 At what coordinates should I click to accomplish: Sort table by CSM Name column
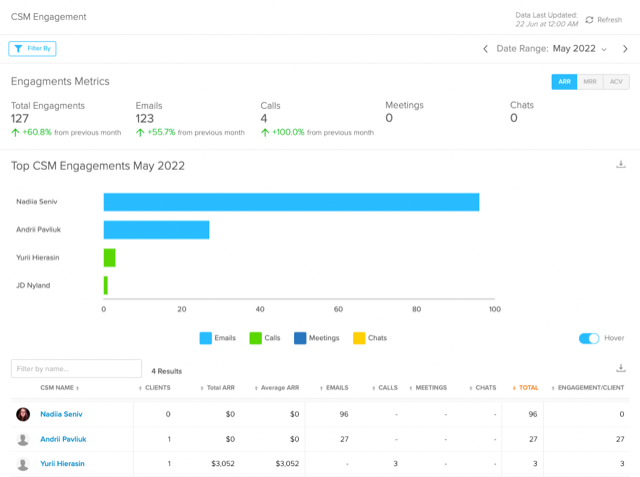[59, 387]
